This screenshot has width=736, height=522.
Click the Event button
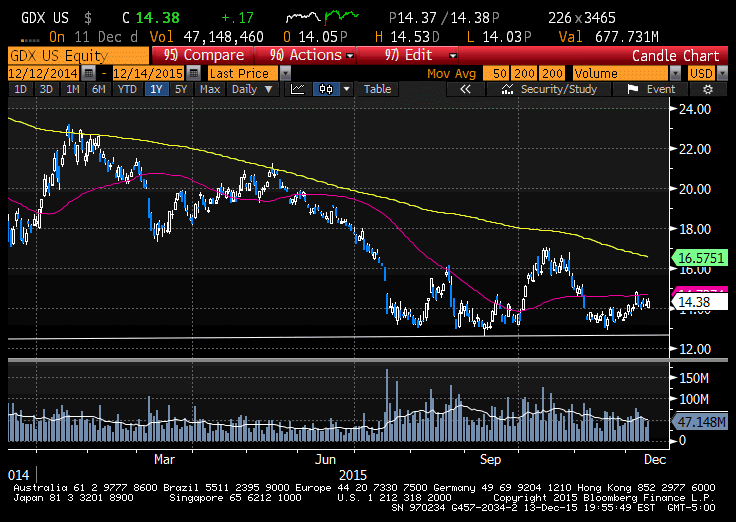[x=651, y=89]
